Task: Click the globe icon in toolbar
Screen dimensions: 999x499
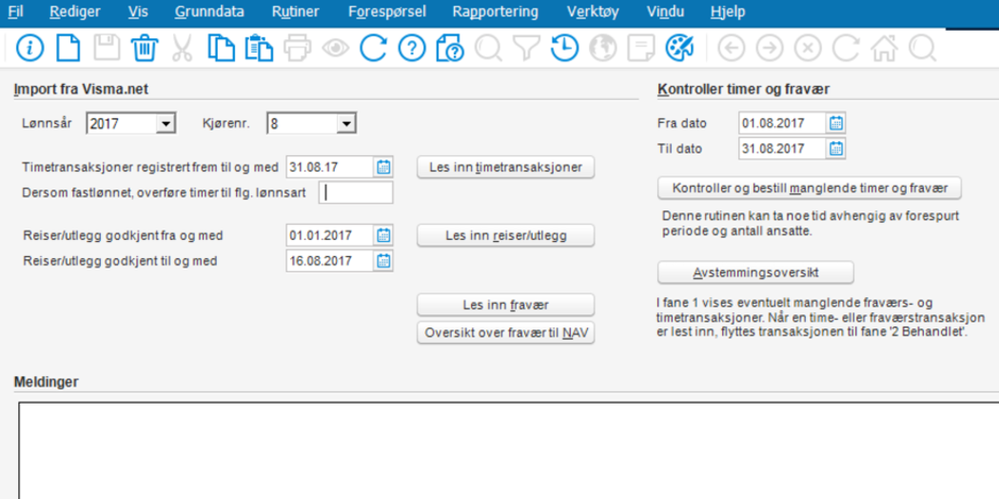Action: [x=603, y=48]
